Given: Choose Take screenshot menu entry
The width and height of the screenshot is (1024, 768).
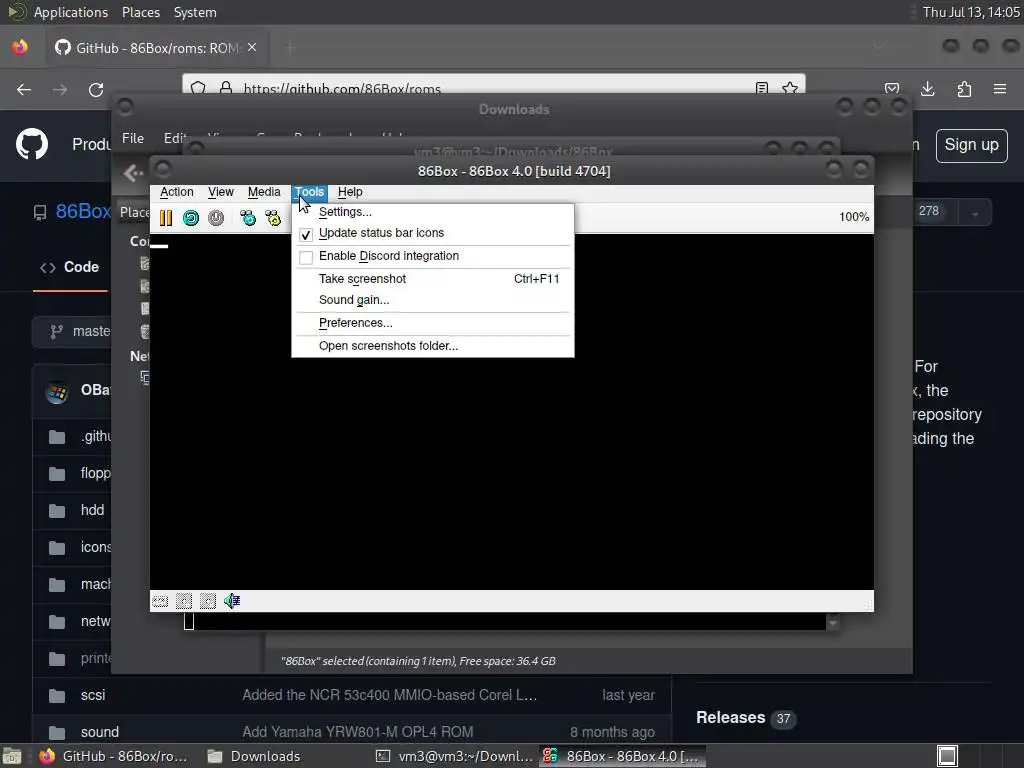Looking at the screenshot, I should (x=432, y=279).
